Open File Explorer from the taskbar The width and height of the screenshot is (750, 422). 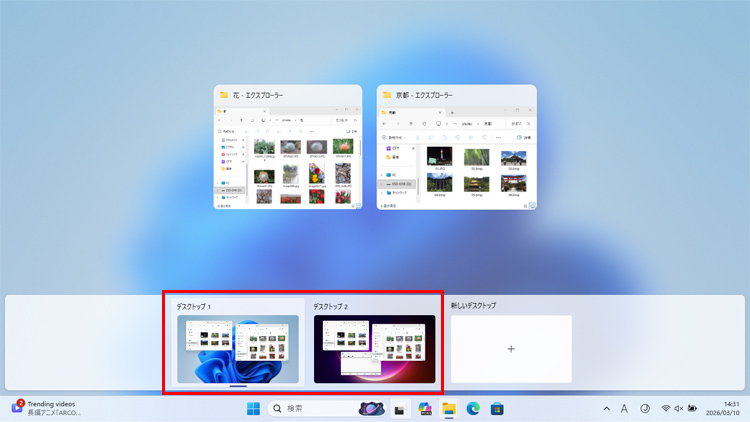point(449,409)
